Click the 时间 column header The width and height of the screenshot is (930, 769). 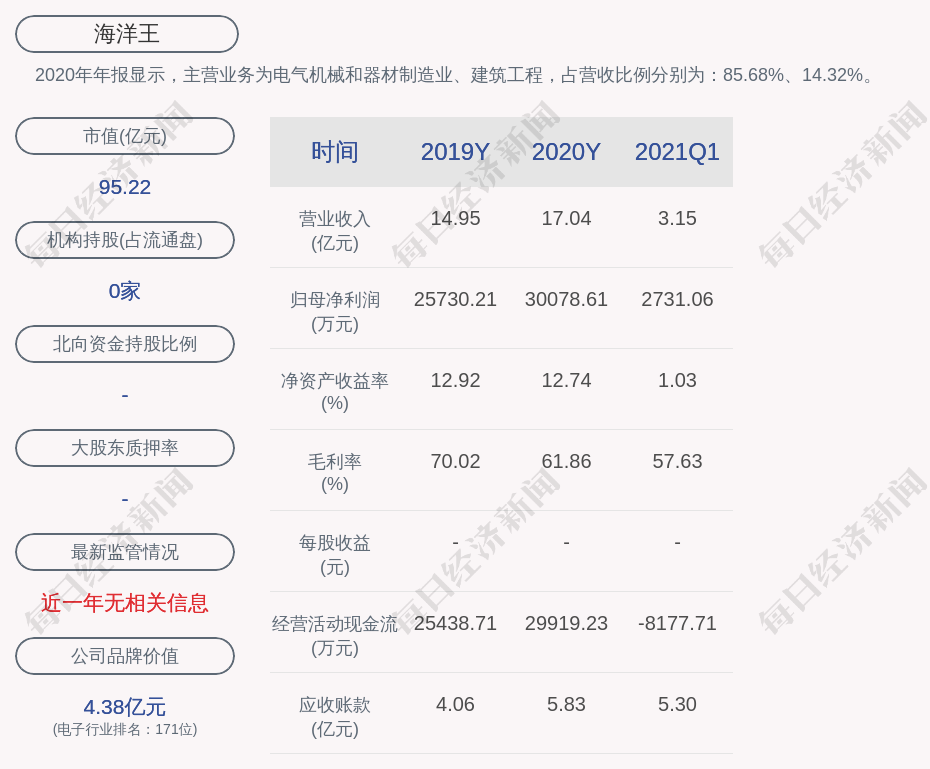click(x=335, y=152)
